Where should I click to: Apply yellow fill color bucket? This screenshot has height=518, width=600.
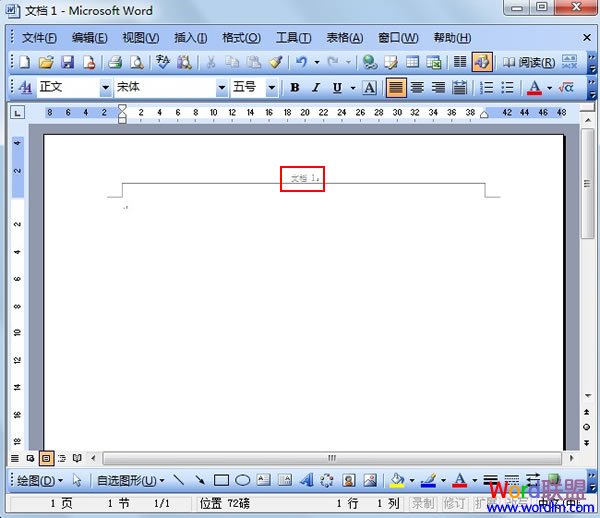(x=397, y=480)
